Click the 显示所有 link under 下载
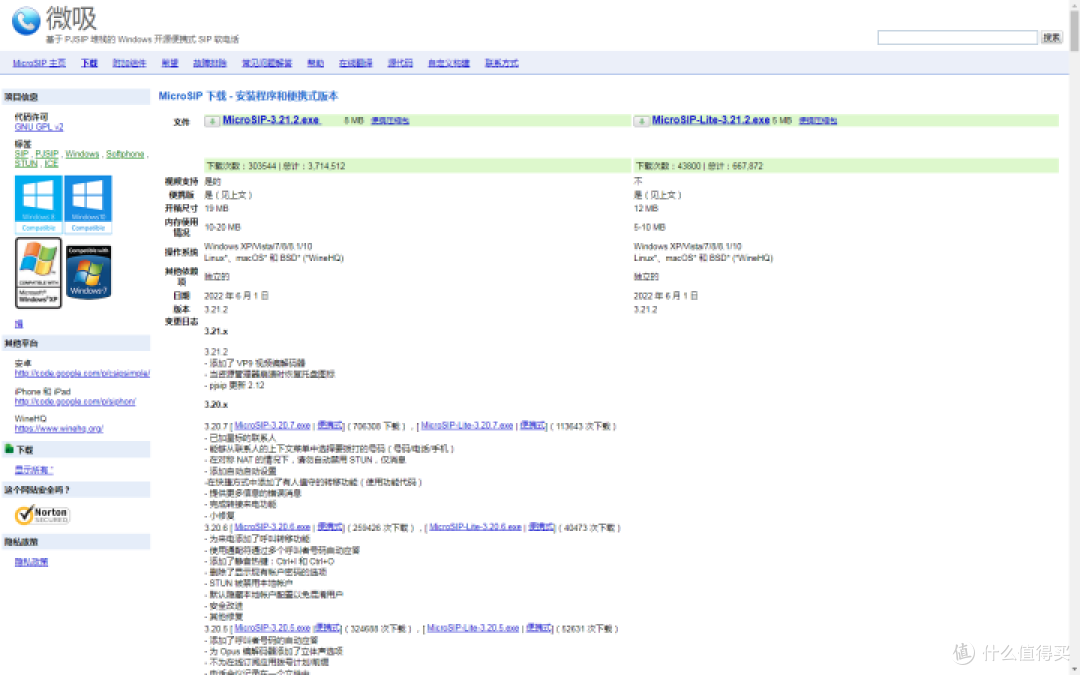Viewport: 1080px width, 675px height. 34,470
